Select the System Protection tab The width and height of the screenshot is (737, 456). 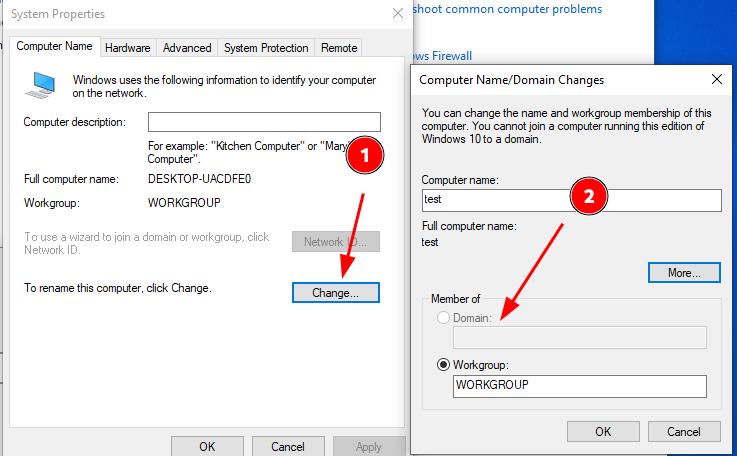(x=266, y=48)
